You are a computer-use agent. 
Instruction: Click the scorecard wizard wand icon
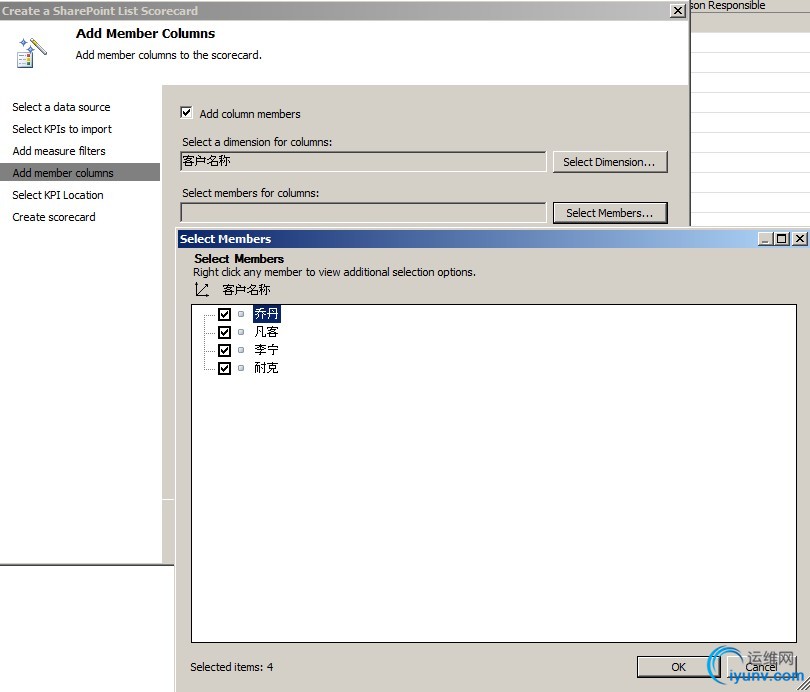32,52
